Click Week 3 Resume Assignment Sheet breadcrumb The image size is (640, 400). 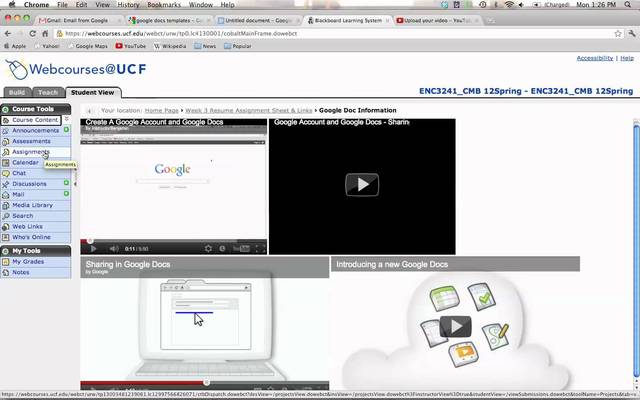[x=249, y=111]
